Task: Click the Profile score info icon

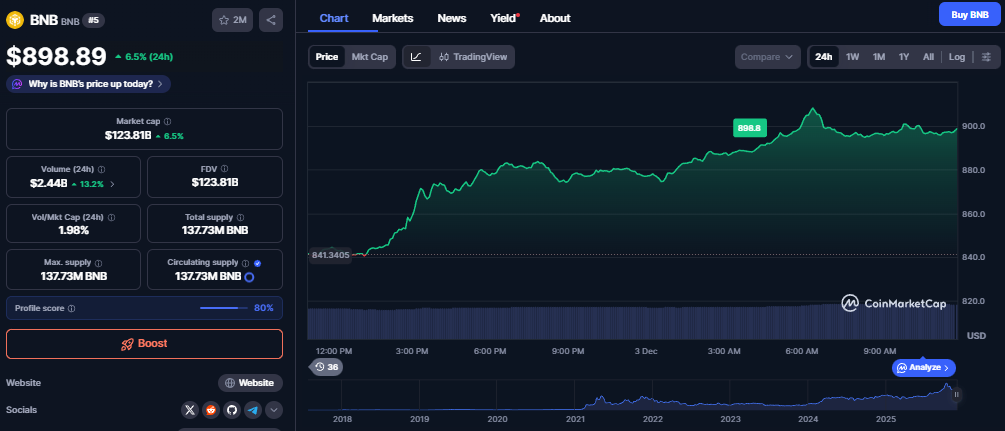Action: click(71, 308)
